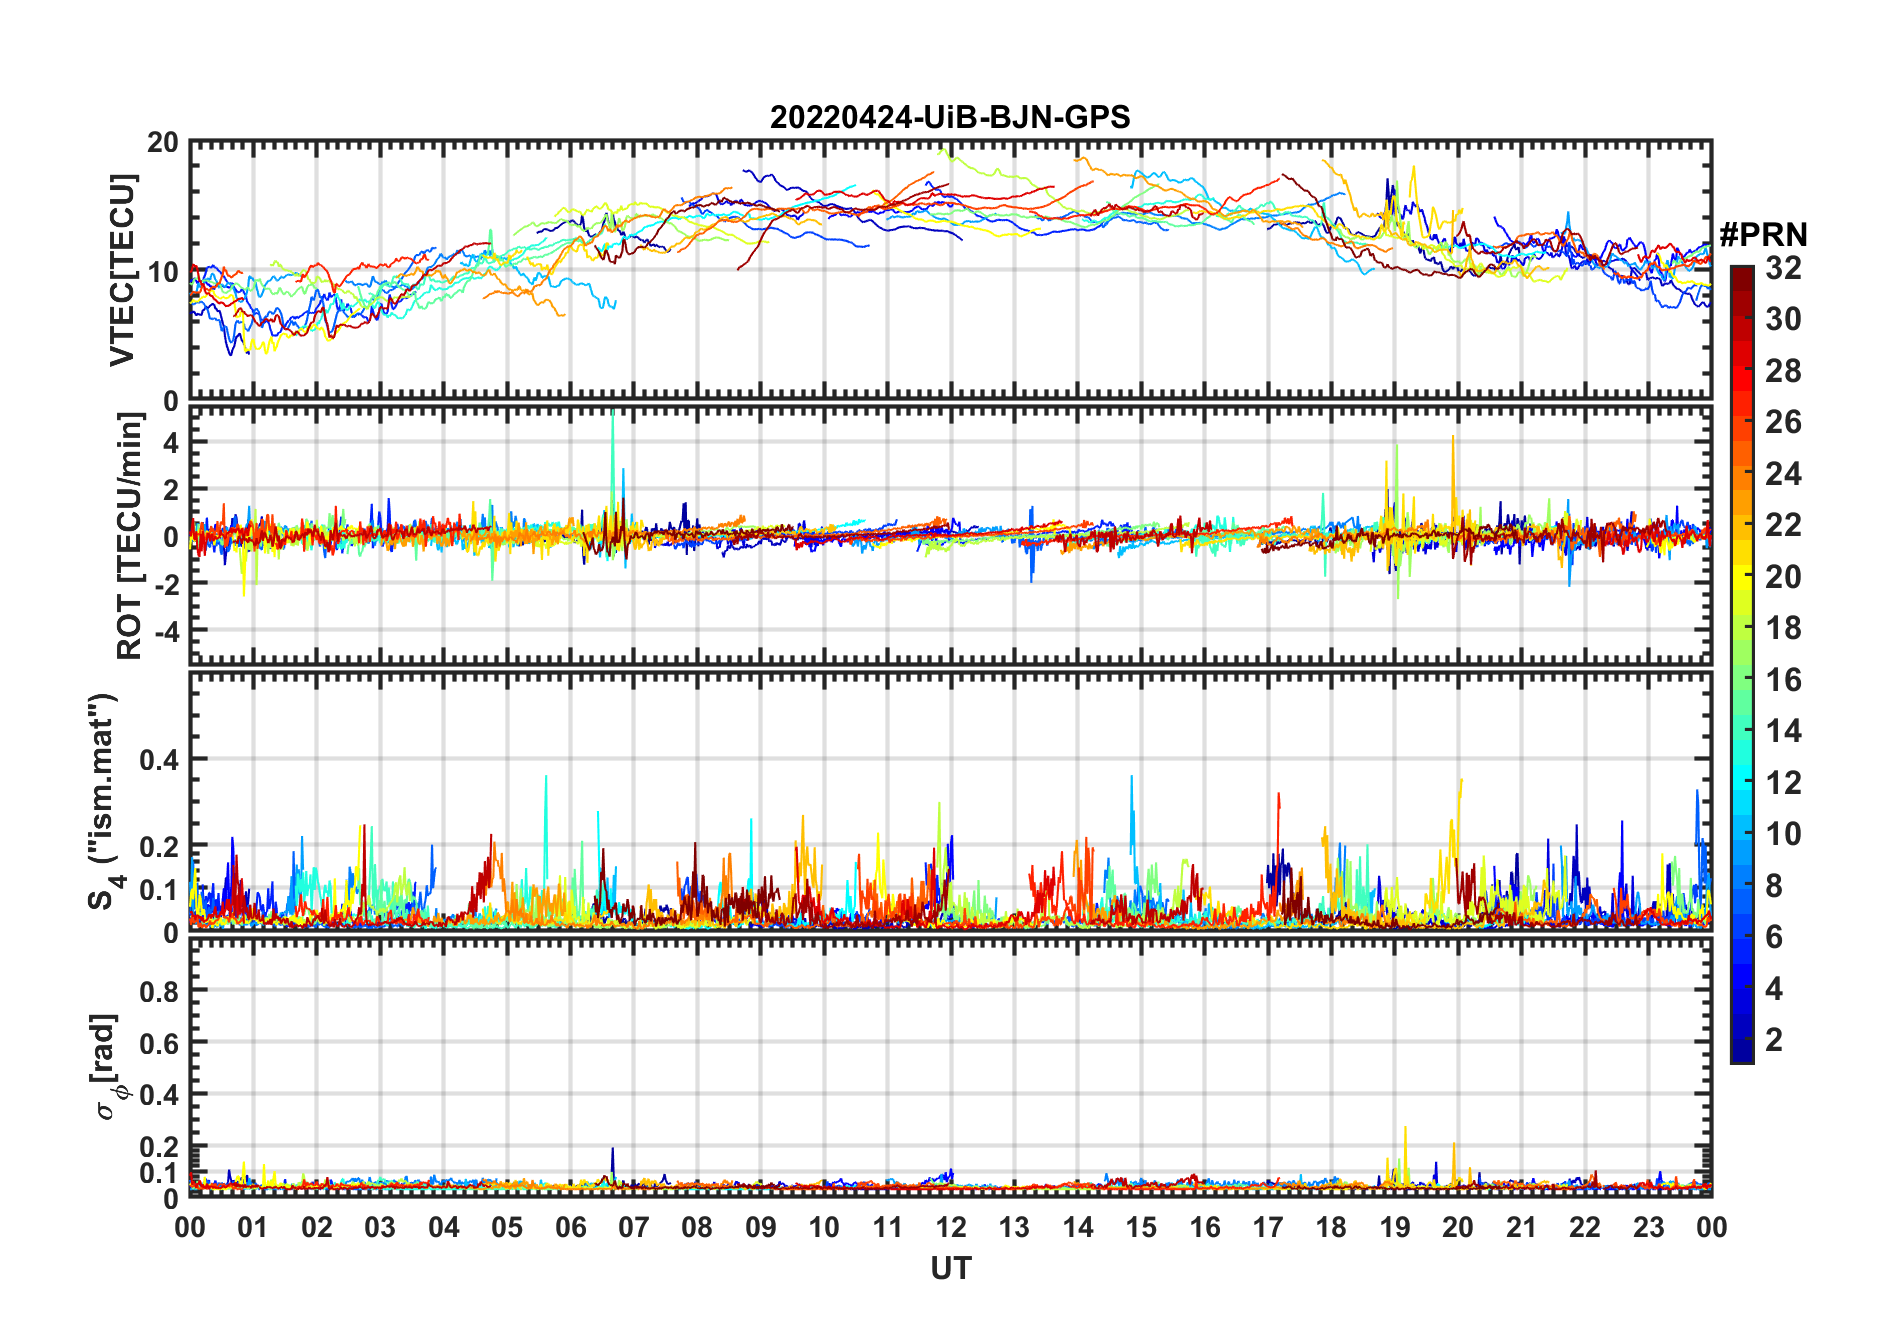The width and height of the screenshot is (1902, 1330).
Task: Click the ROT [TECU/min] y-axis label
Action: [129, 537]
